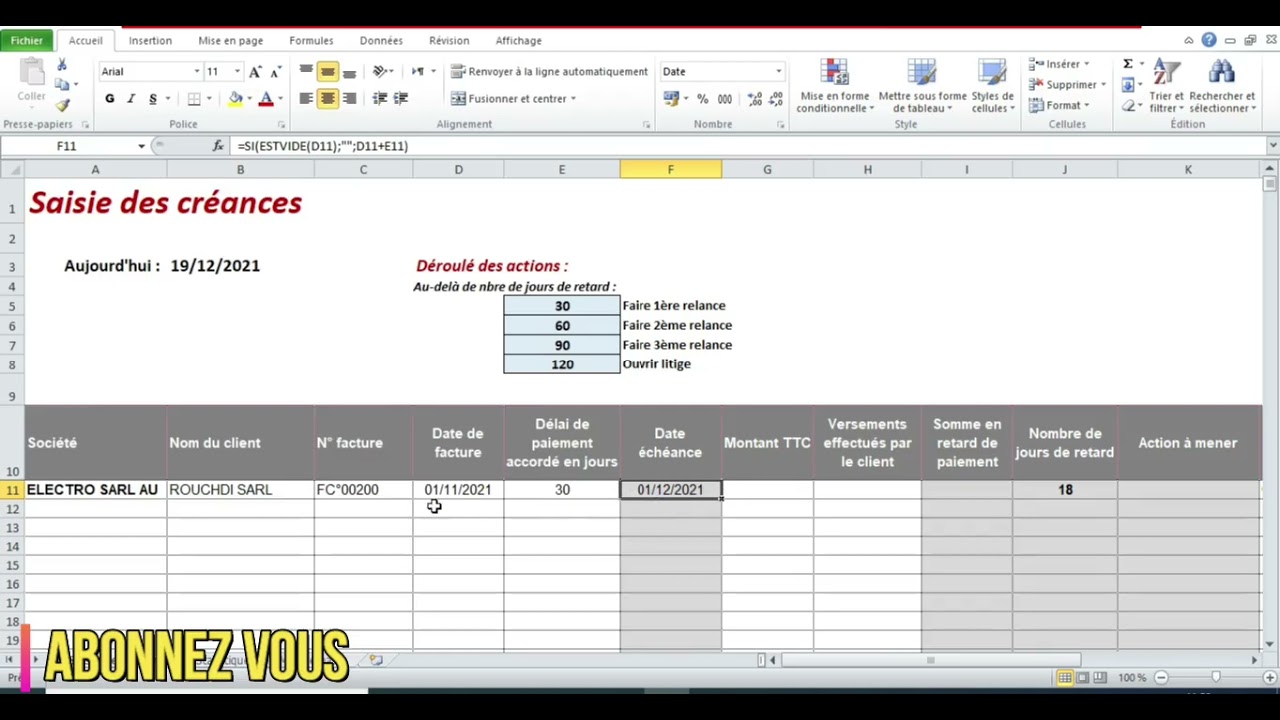The height and width of the screenshot is (720, 1280).
Task: Click the Supprimer cells button
Action: click(x=1067, y=85)
